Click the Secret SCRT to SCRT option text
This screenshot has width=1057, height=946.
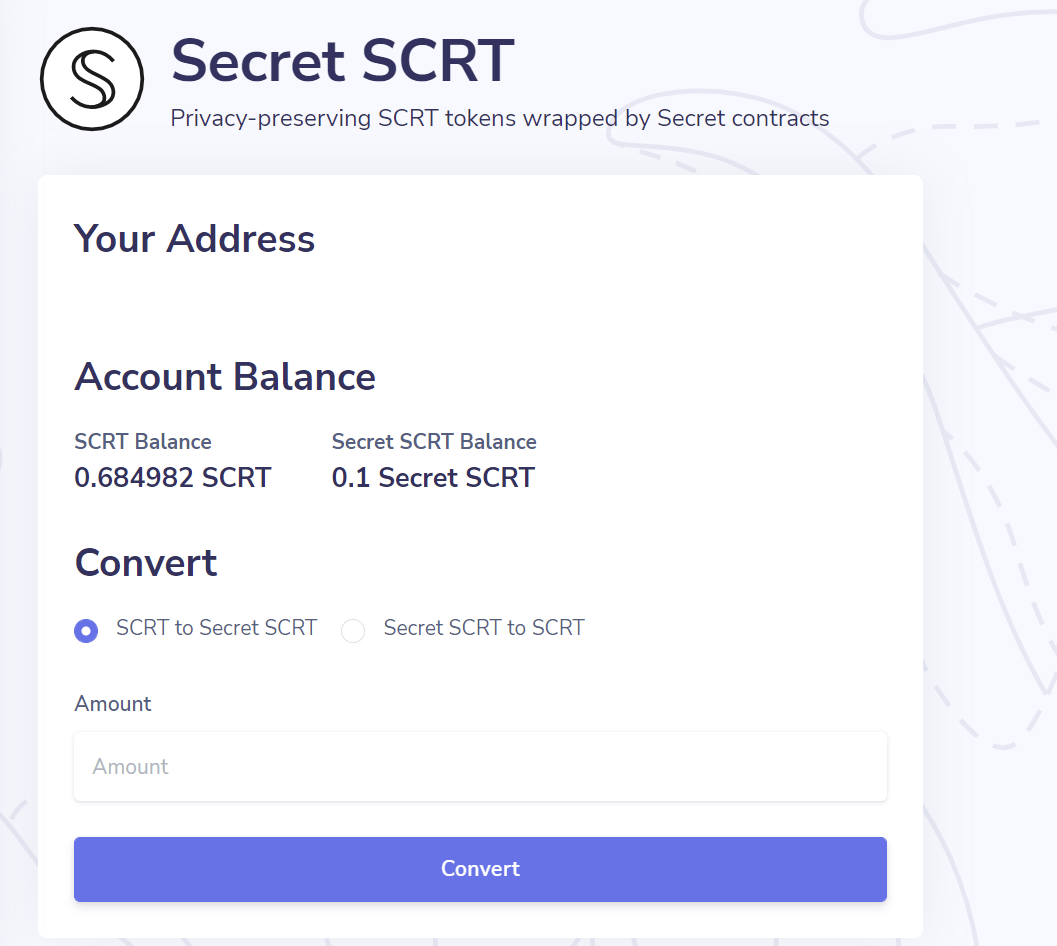484,628
